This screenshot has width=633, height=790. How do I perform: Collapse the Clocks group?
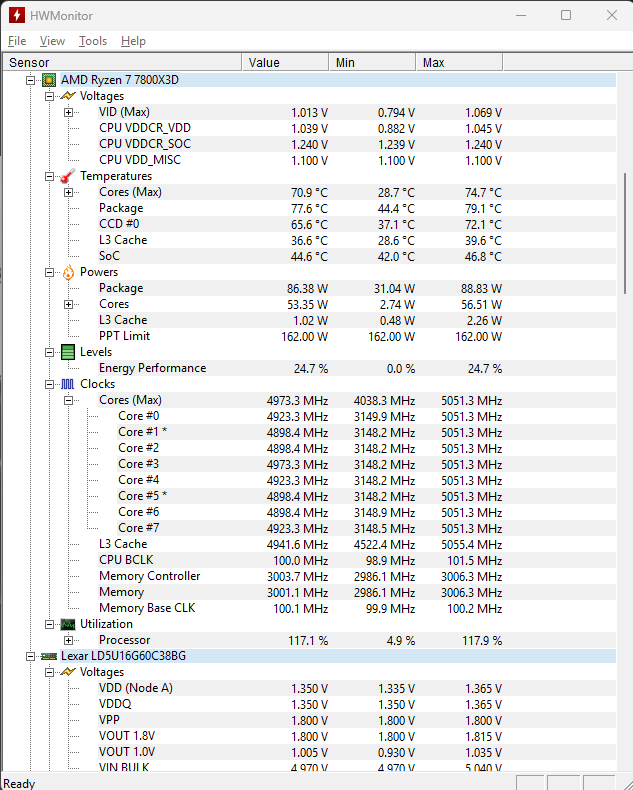point(49,384)
